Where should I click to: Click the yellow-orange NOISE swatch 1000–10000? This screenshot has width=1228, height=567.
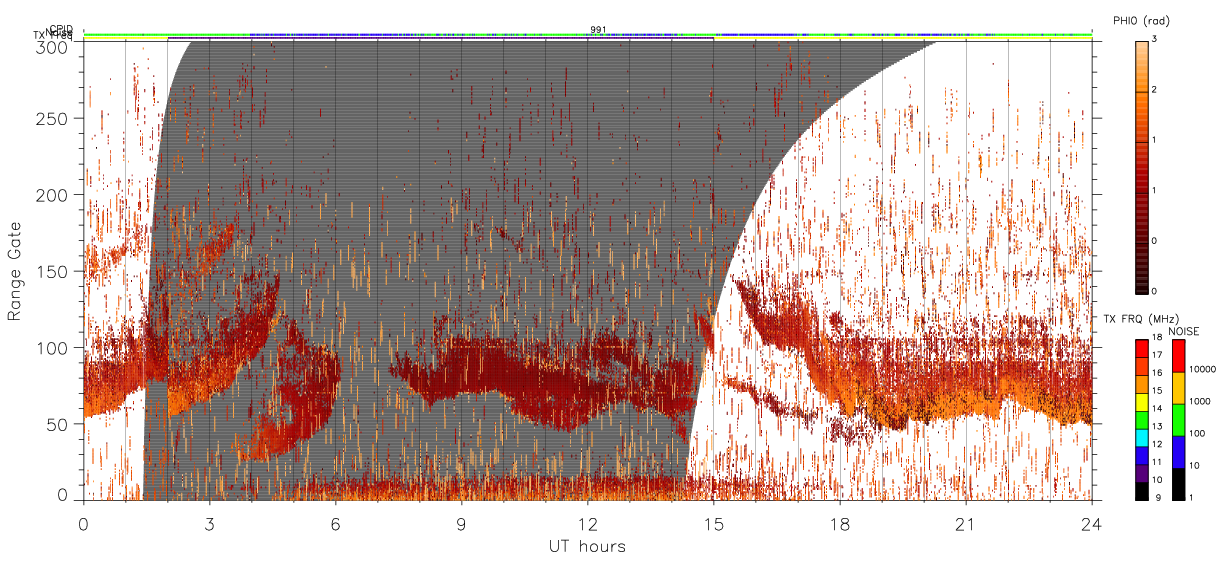pos(1179,388)
